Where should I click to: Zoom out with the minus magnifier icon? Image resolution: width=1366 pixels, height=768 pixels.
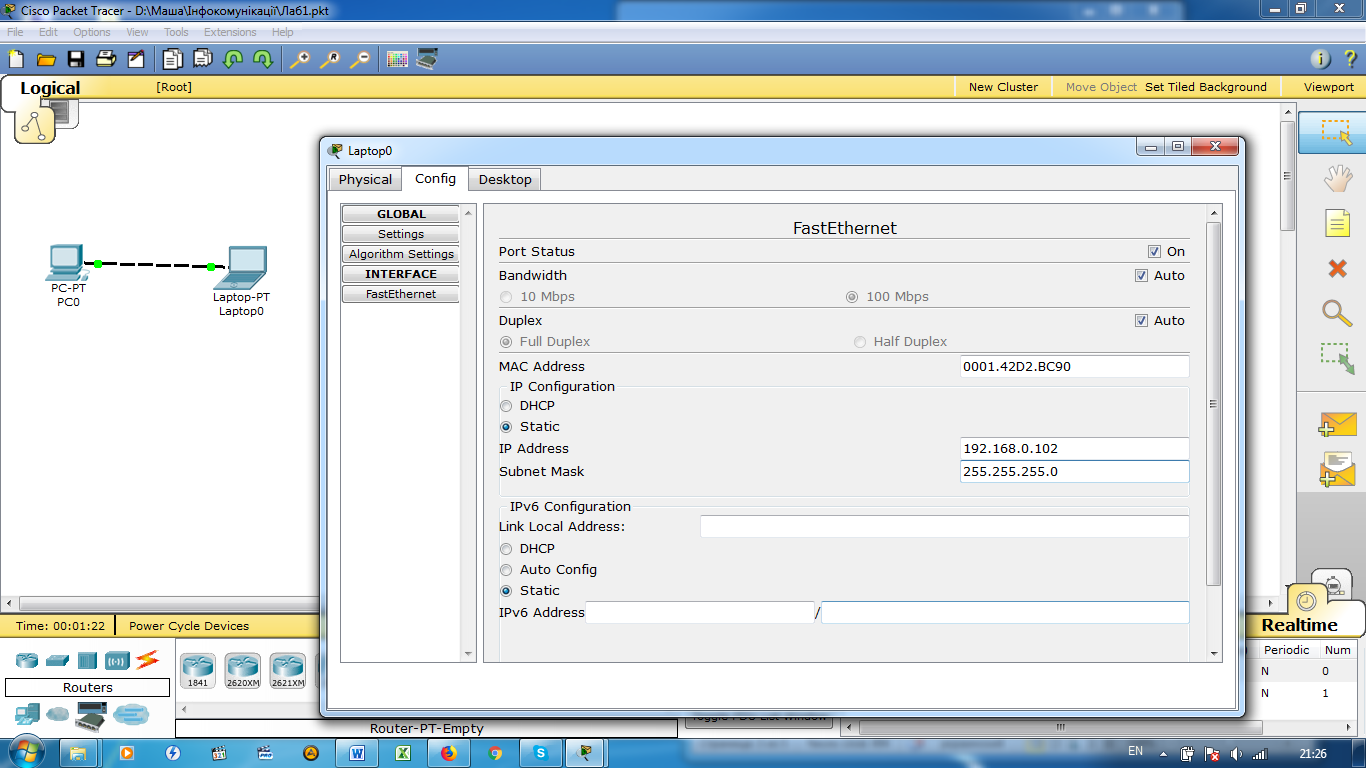tap(360, 59)
